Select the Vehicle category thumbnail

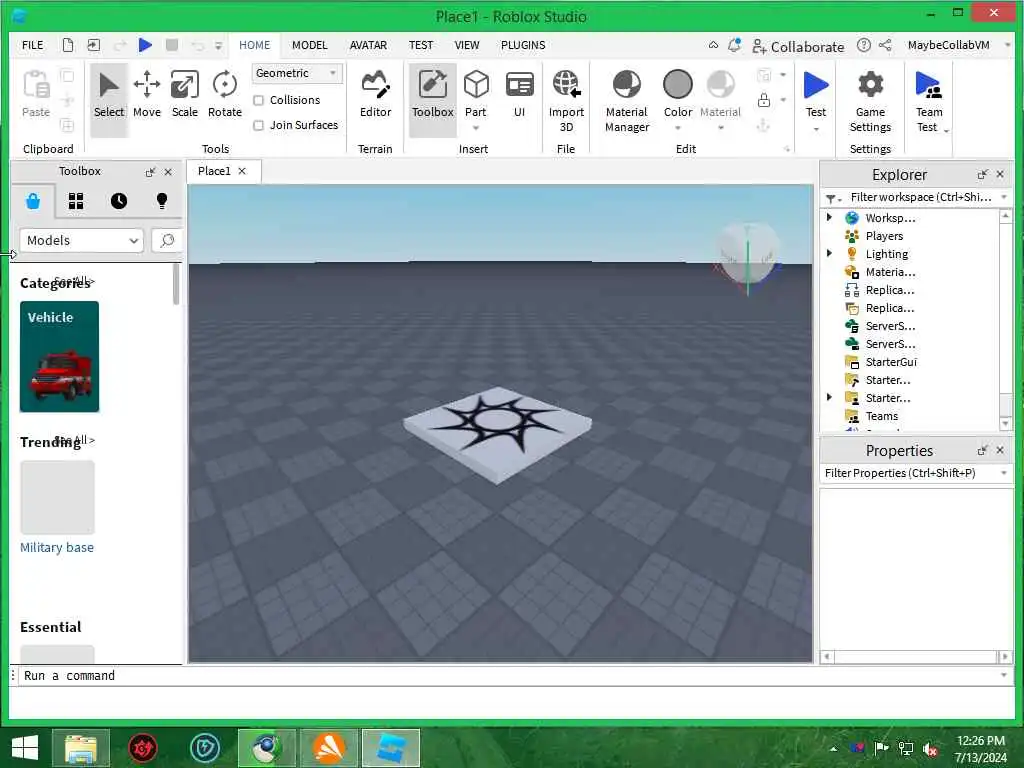[59, 357]
